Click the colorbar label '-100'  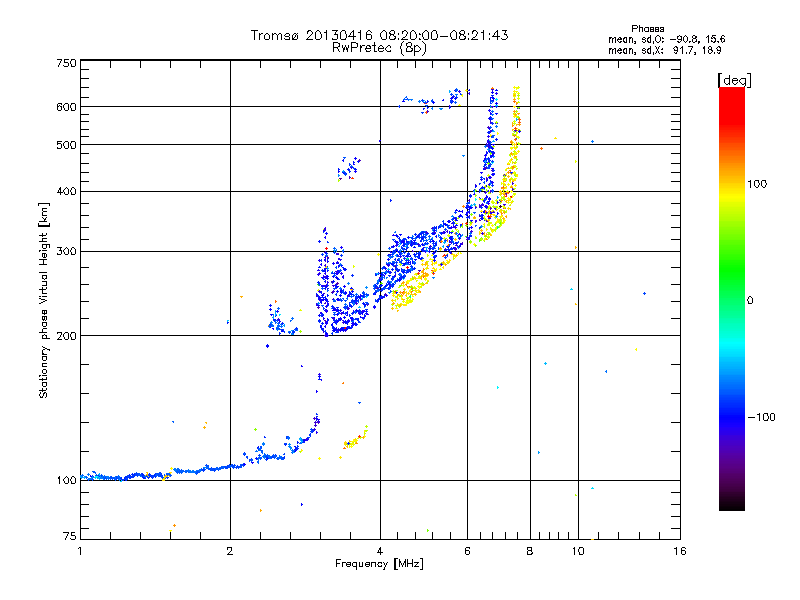[761, 417]
